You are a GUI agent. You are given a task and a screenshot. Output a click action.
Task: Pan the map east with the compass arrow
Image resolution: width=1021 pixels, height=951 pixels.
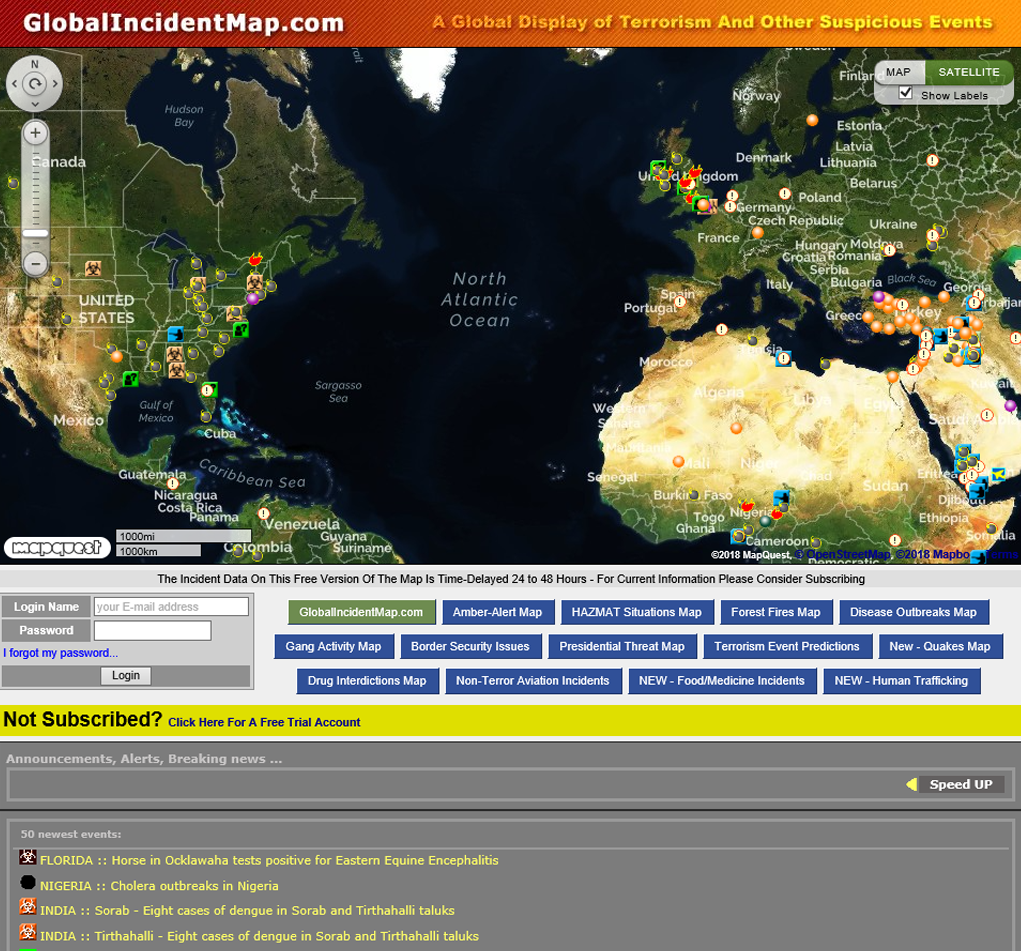55,83
